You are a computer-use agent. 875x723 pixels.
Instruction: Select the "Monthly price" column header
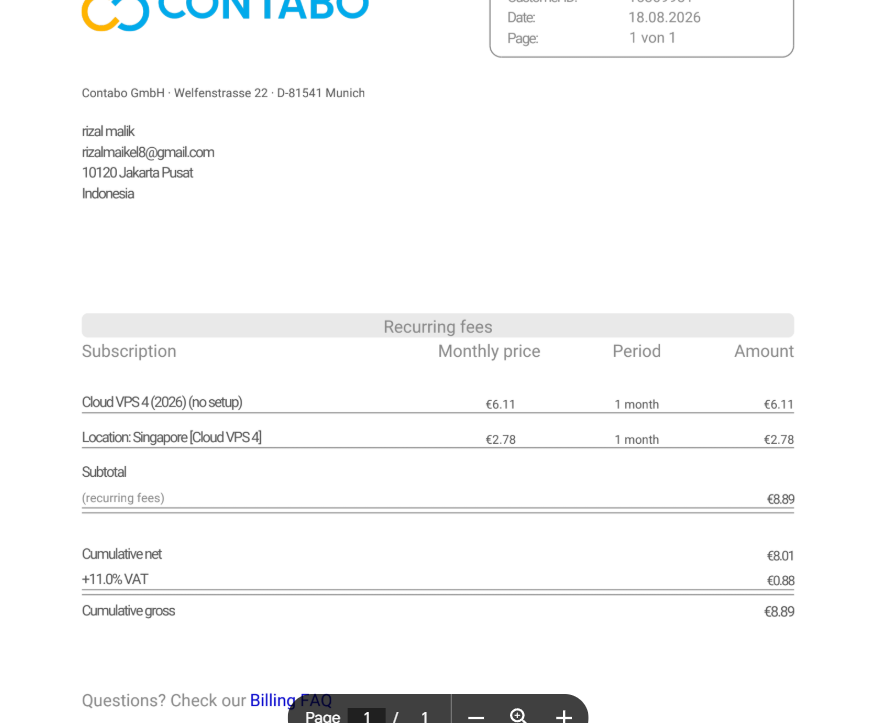[x=489, y=351]
